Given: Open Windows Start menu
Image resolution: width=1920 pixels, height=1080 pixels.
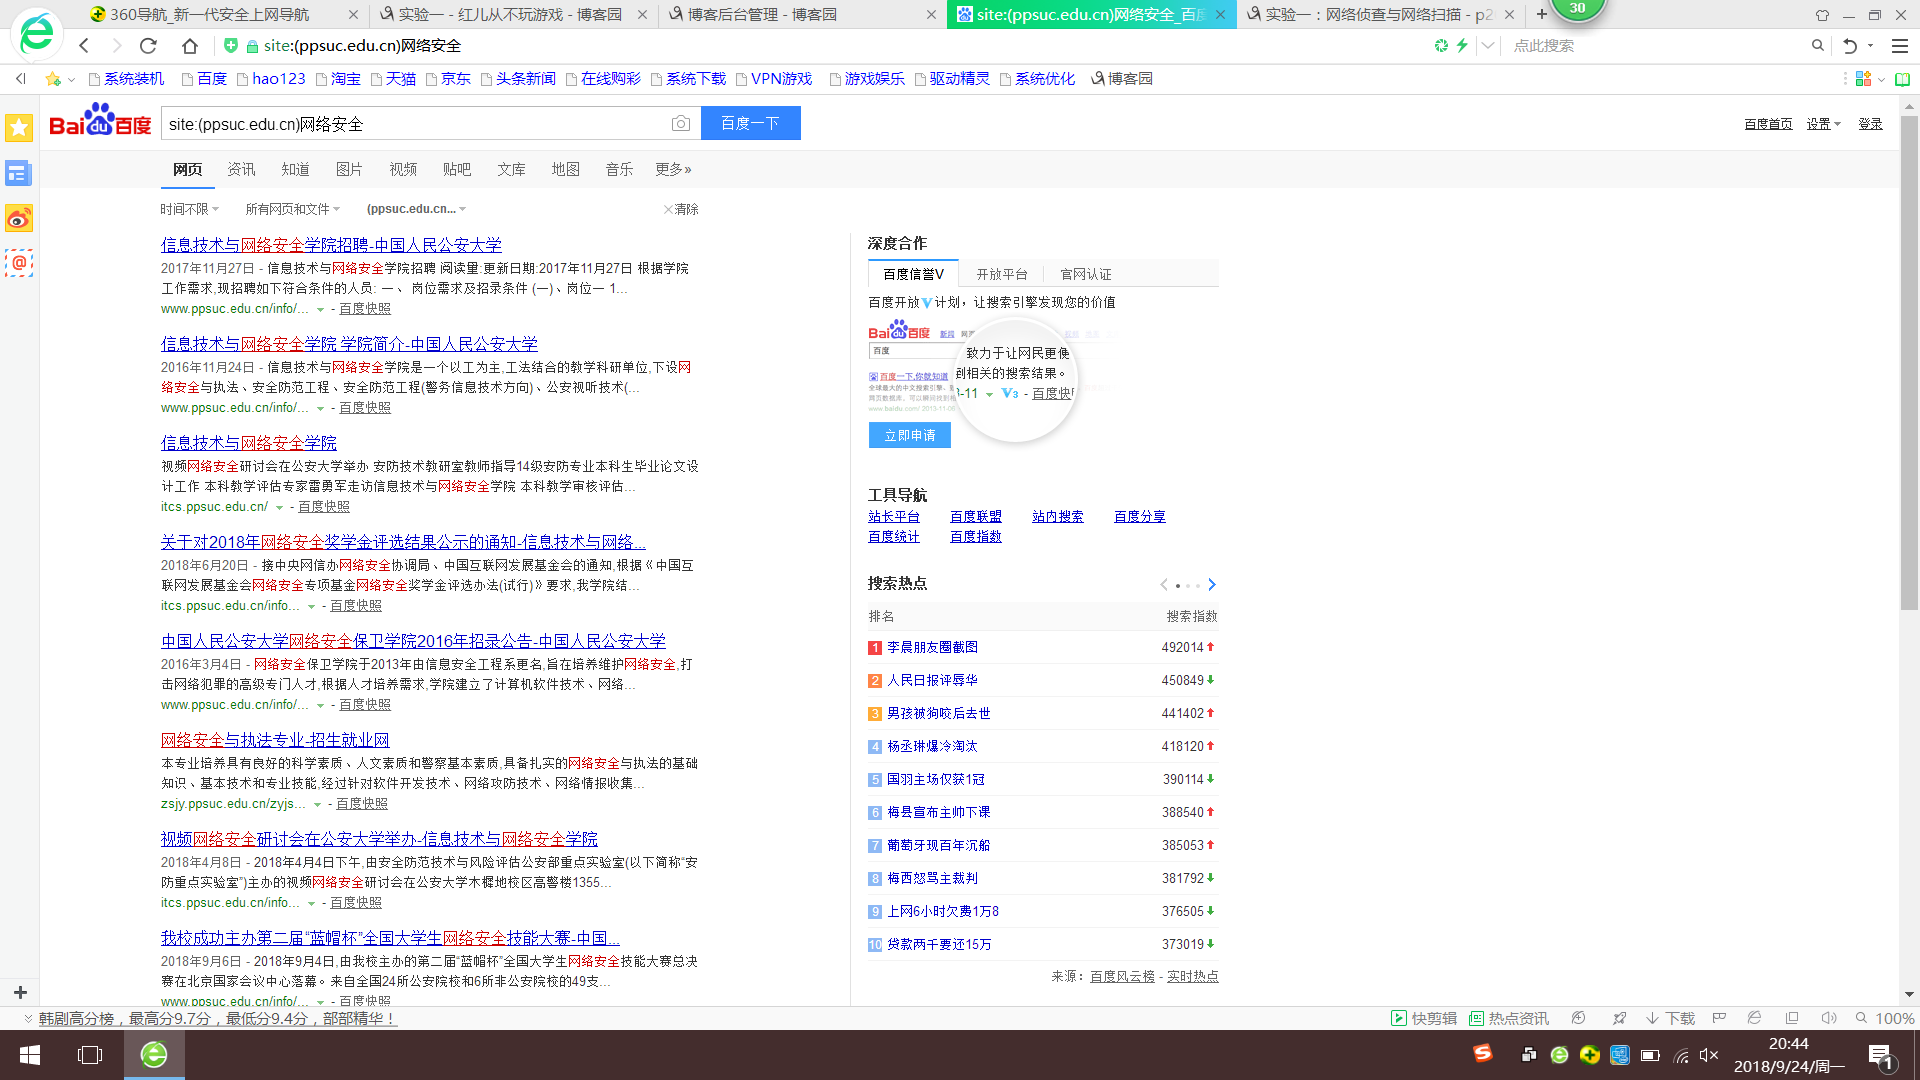Looking at the screenshot, I should click(30, 1055).
